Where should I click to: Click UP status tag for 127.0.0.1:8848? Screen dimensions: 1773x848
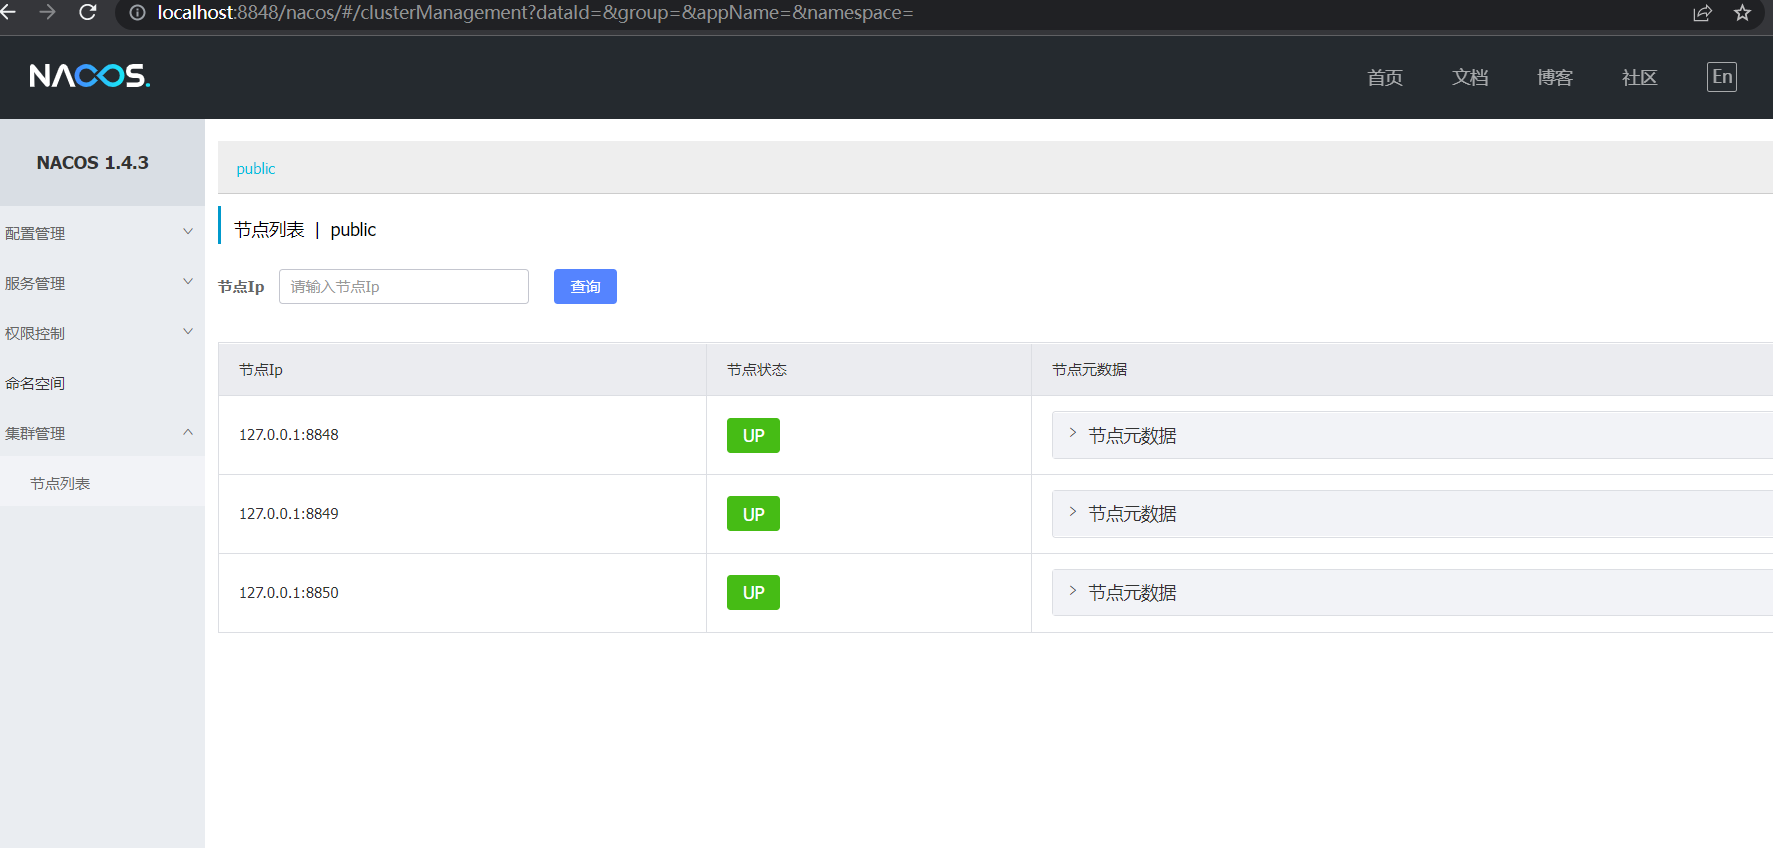(x=753, y=436)
